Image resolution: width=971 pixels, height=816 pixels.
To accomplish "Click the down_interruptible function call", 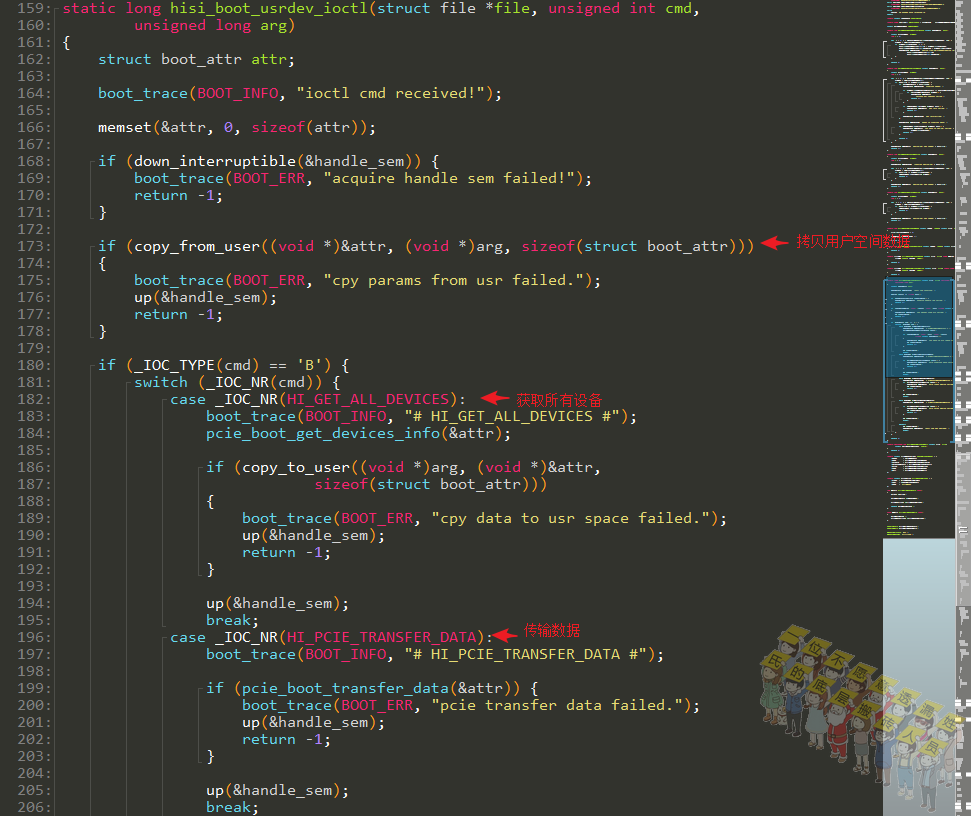I will click(215, 162).
